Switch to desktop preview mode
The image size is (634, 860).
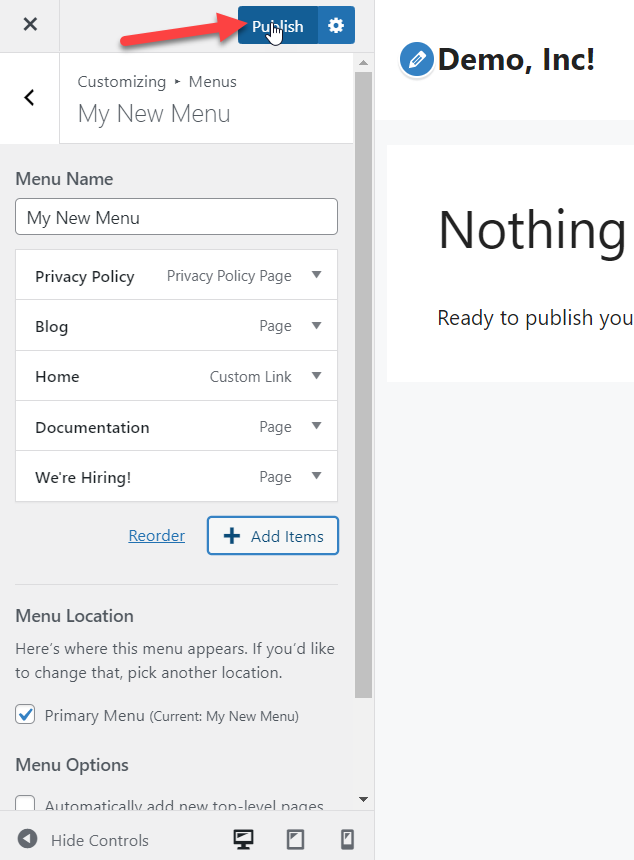pos(243,840)
